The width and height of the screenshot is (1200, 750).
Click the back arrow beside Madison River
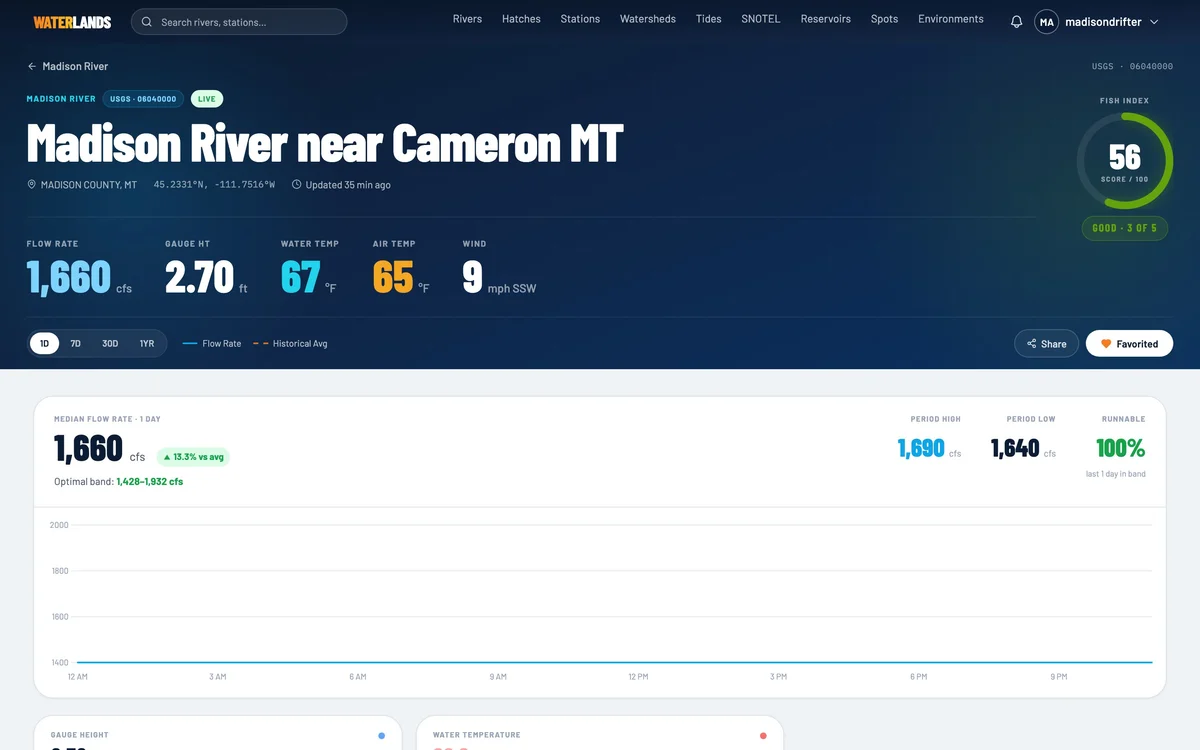click(31, 66)
